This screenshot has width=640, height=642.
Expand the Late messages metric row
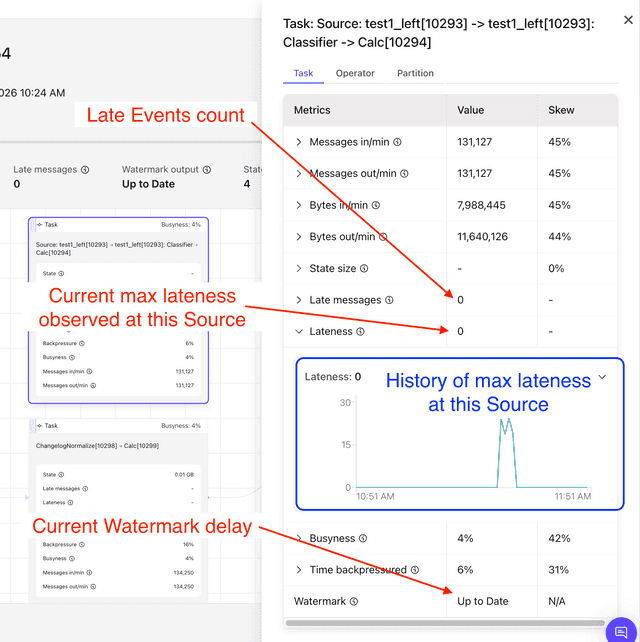pos(299,300)
